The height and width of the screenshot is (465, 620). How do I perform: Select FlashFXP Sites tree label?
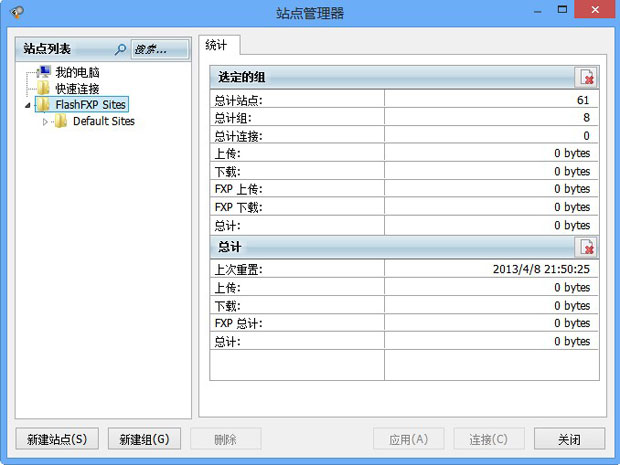click(x=91, y=104)
